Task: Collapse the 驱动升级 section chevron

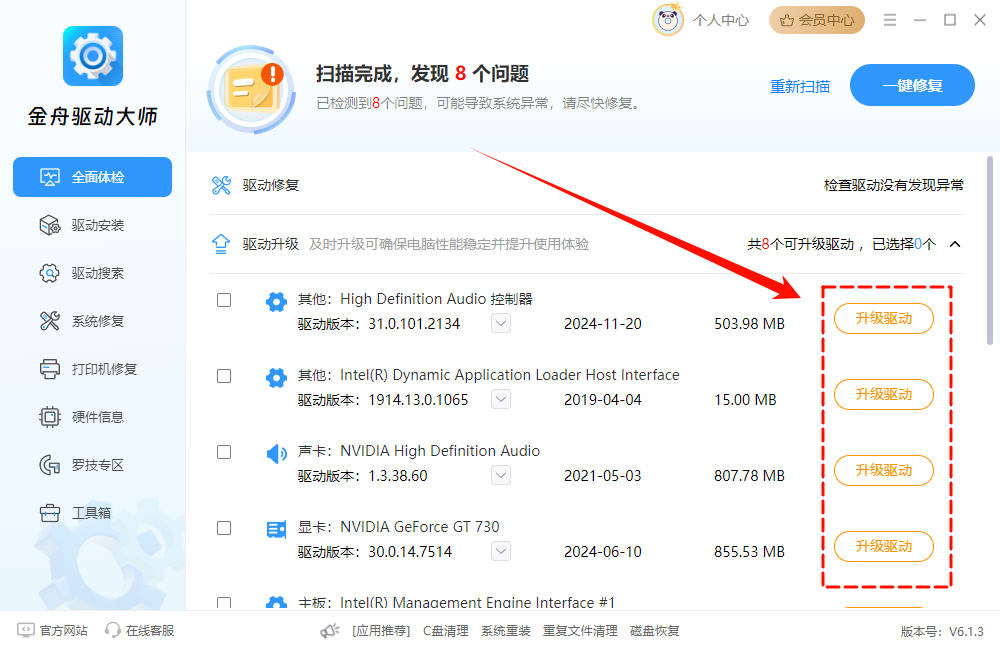Action: click(x=955, y=244)
